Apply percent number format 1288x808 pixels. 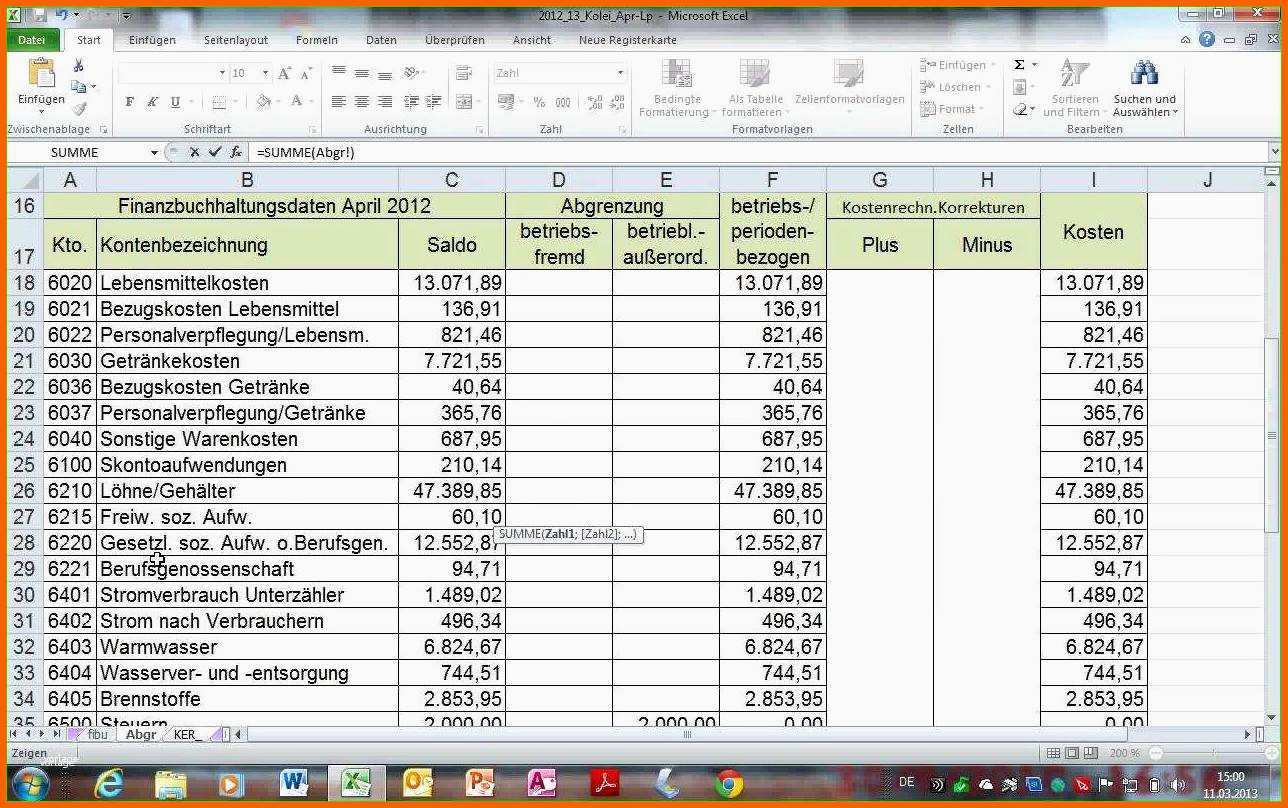[x=539, y=102]
